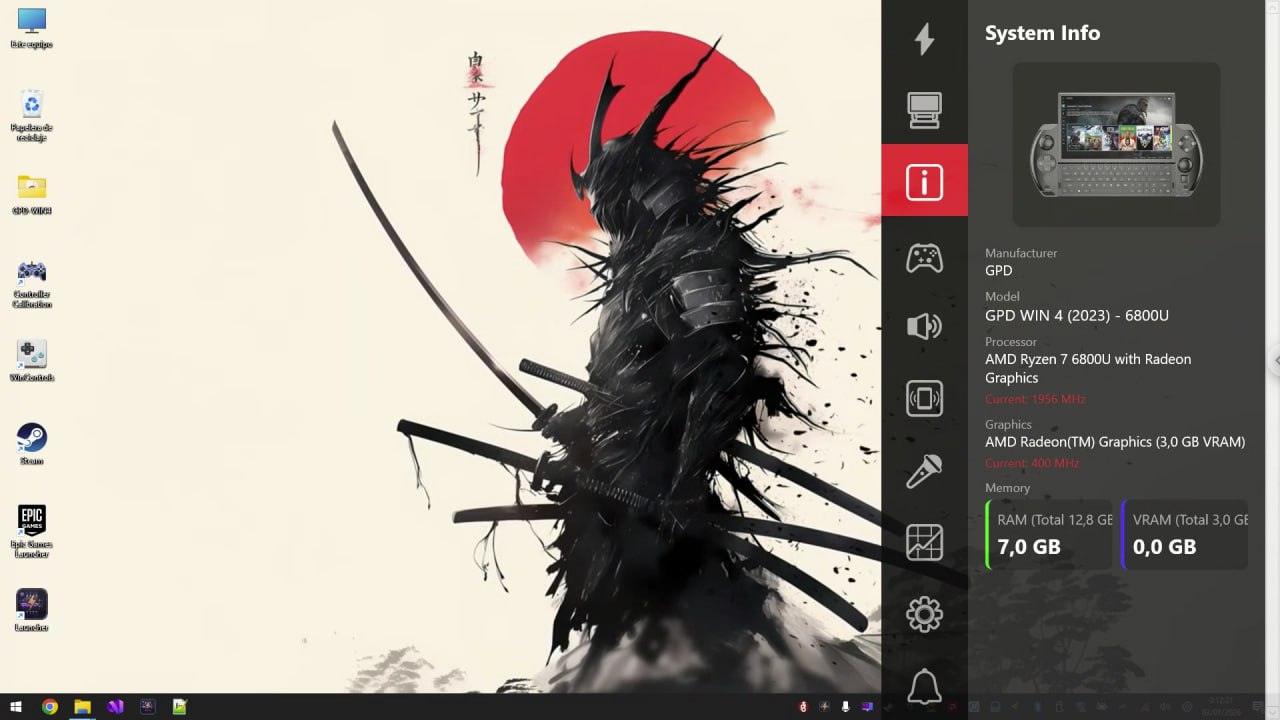Open the device vibration tab icon
1280x720 pixels.
click(x=924, y=398)
